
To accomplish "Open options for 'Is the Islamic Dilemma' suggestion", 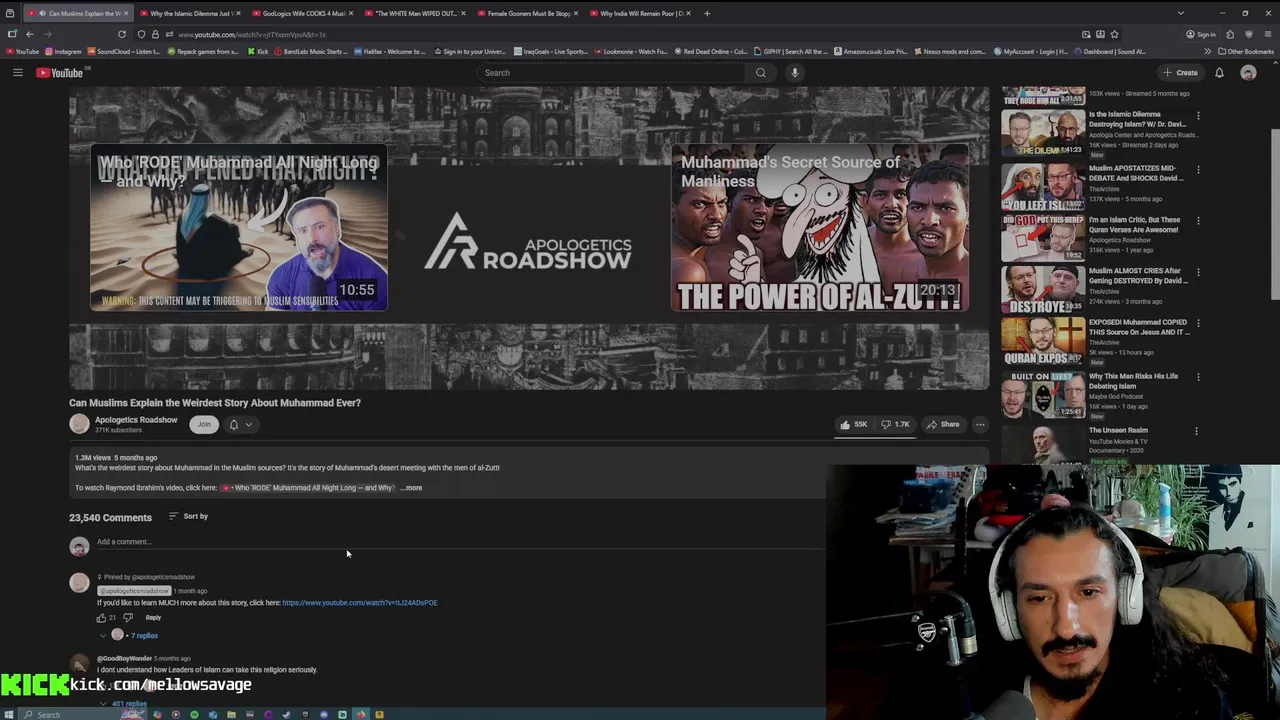I will [x=1198, y=115].
